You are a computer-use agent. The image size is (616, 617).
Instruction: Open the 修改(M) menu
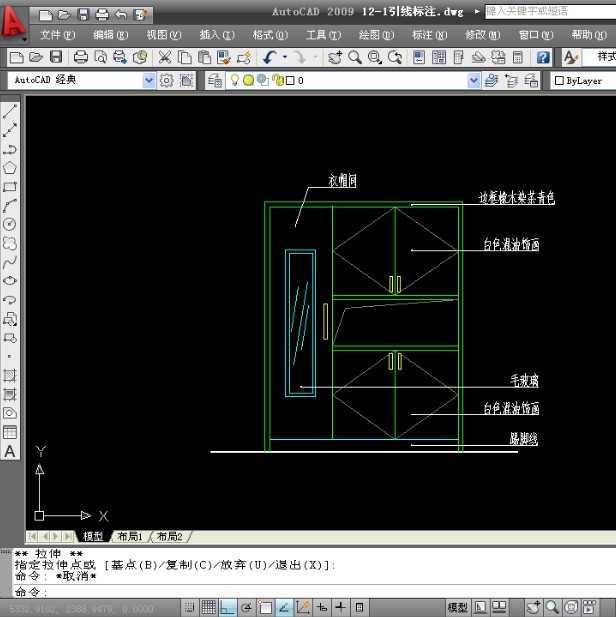(483, 35)
